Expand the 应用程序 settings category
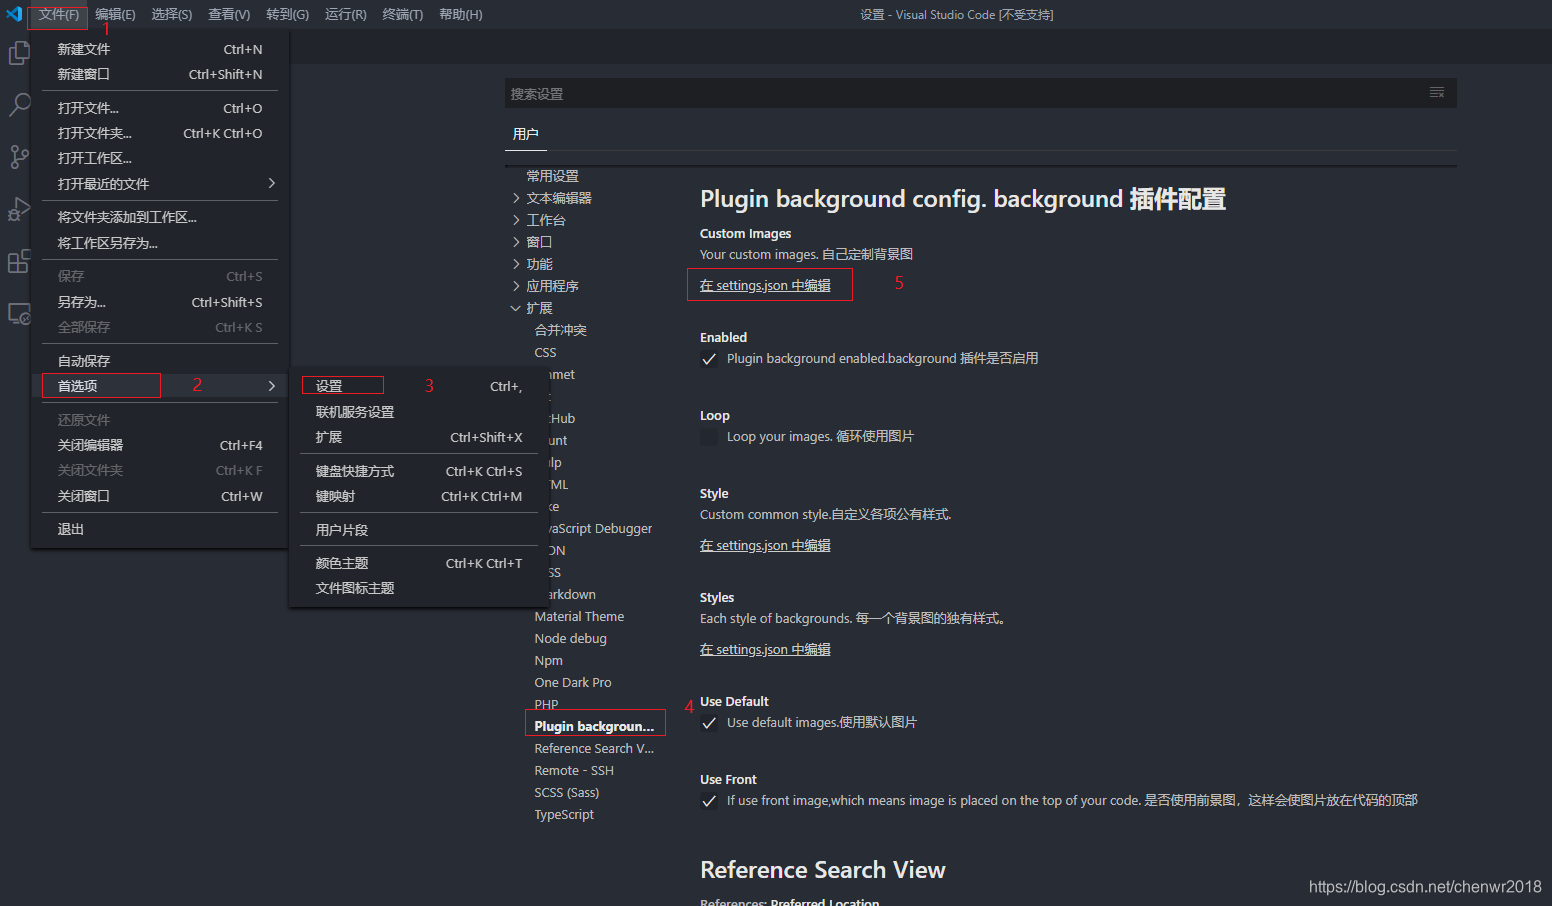The height and width of the screenshot is (906, 1552). pyautogui.click(x=516, y=286)
